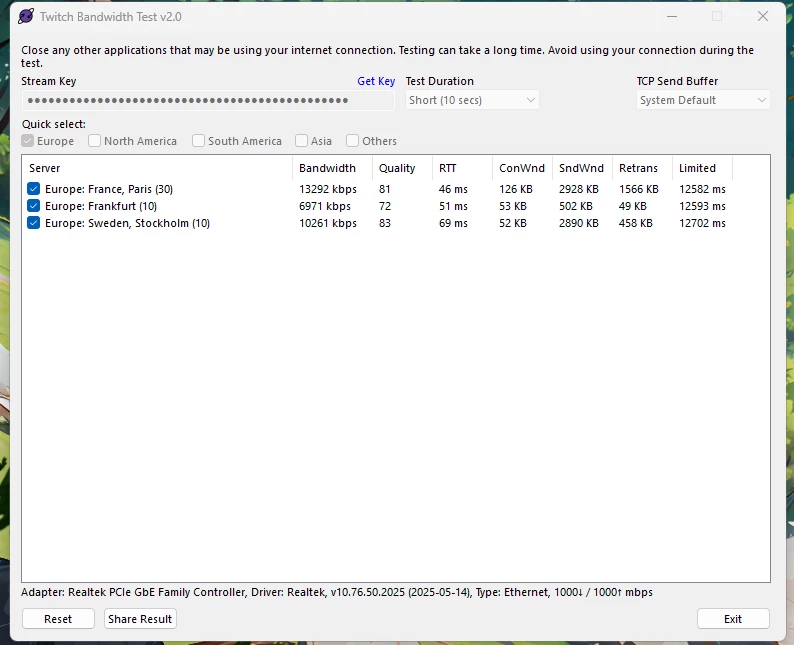The height and width of the screenshot is (645, 794).
Task: Open the Test Duration dropdown
Action: [x=472, y=100]
